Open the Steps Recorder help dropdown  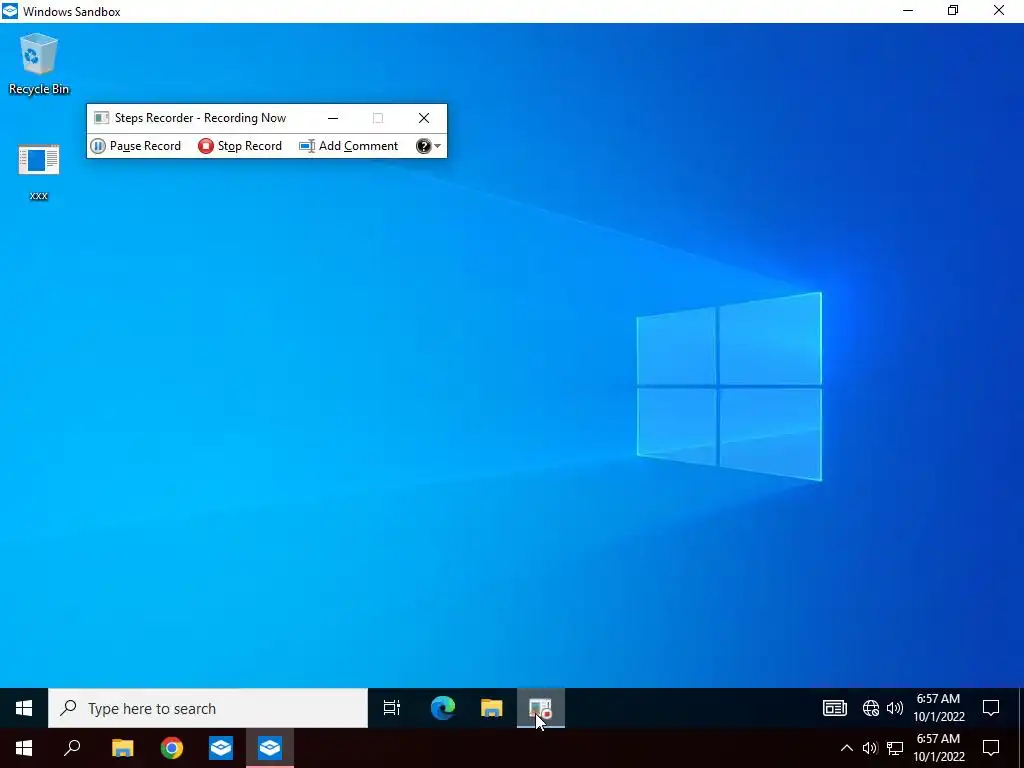(428, 146)
